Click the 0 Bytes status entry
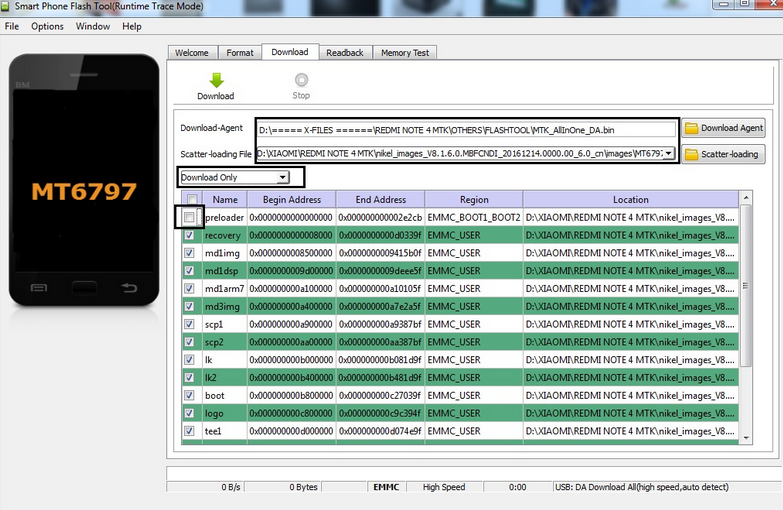 303,487
